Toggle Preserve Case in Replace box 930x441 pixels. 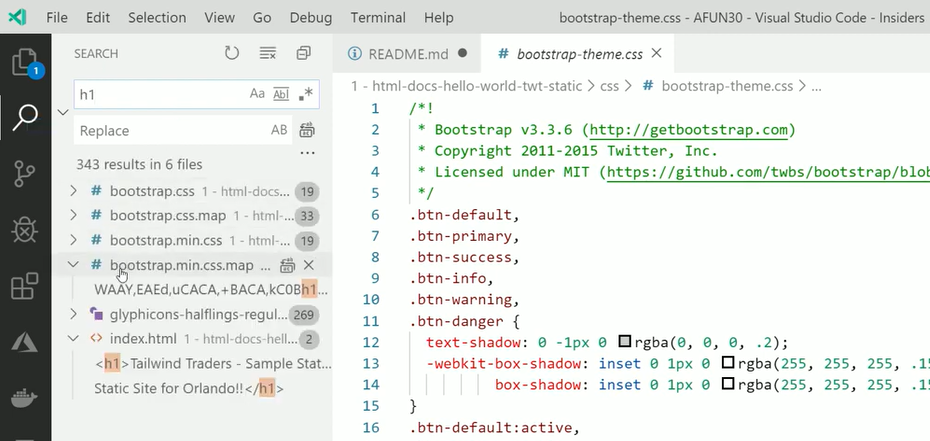tap(279, 130)
